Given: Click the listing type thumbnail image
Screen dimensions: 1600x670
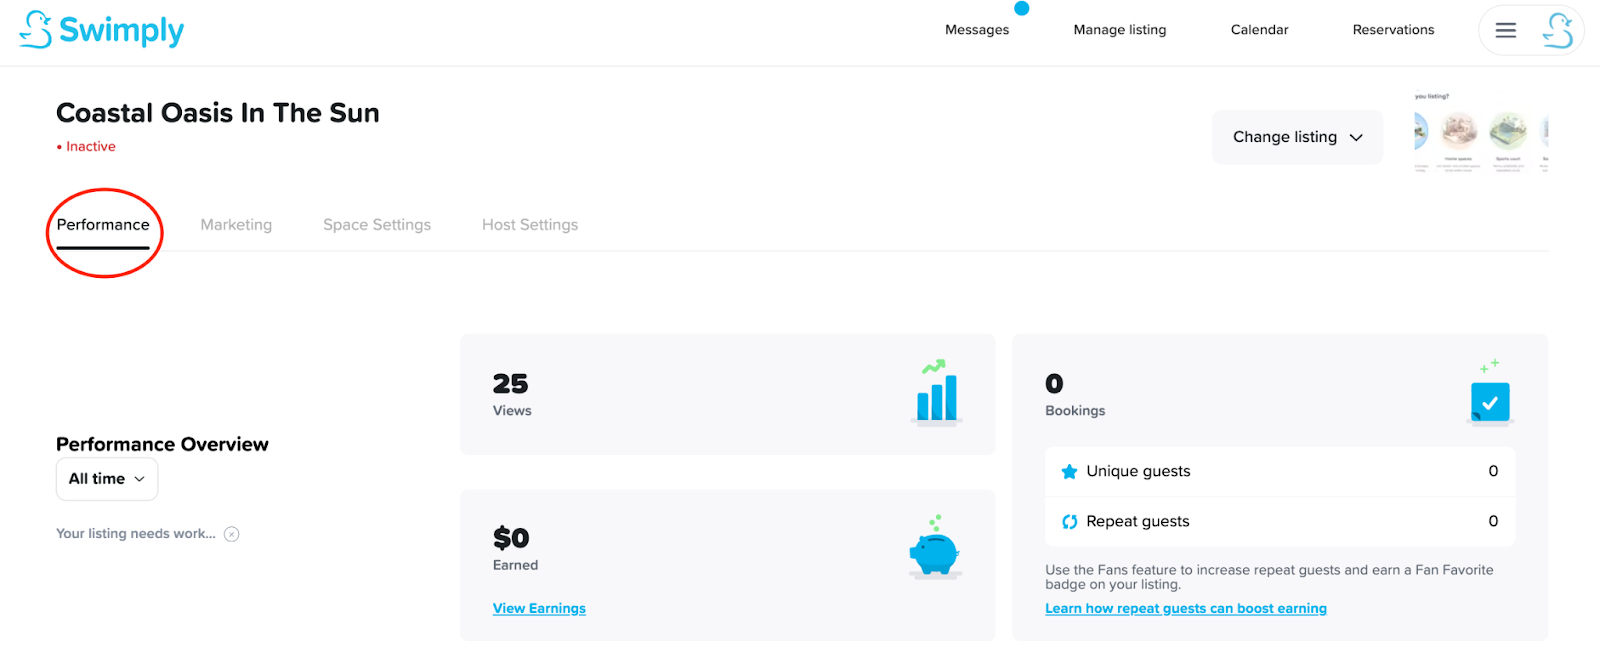Looking at the screenshot, I should pyautogui.click(x=1481, y=135).
